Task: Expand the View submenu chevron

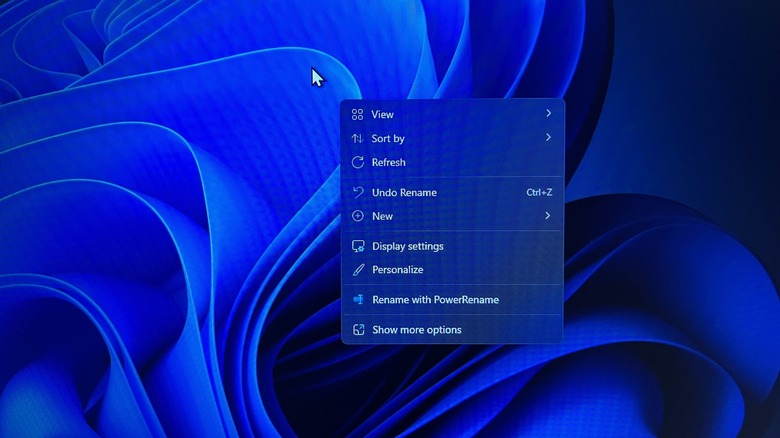Action: tap(548, 113)
